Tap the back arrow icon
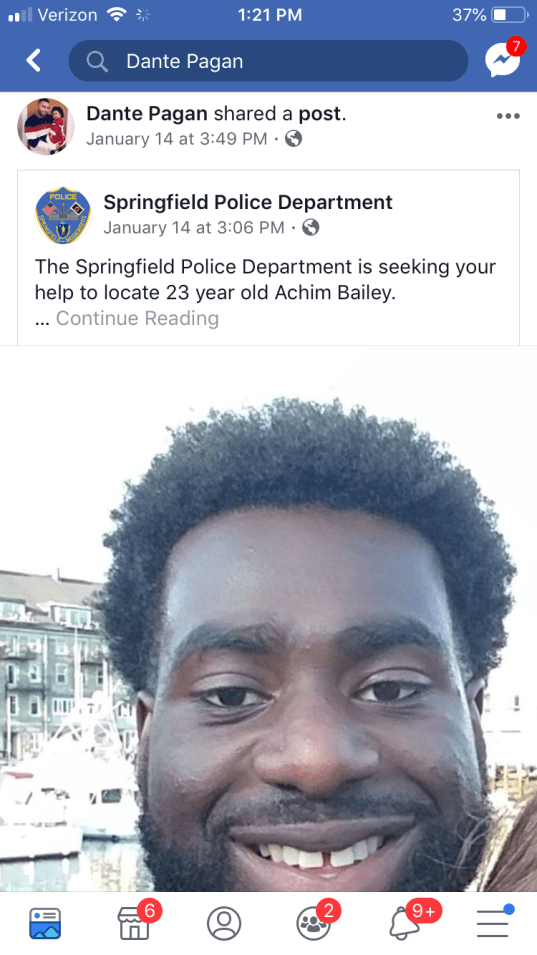 point(33,61)
